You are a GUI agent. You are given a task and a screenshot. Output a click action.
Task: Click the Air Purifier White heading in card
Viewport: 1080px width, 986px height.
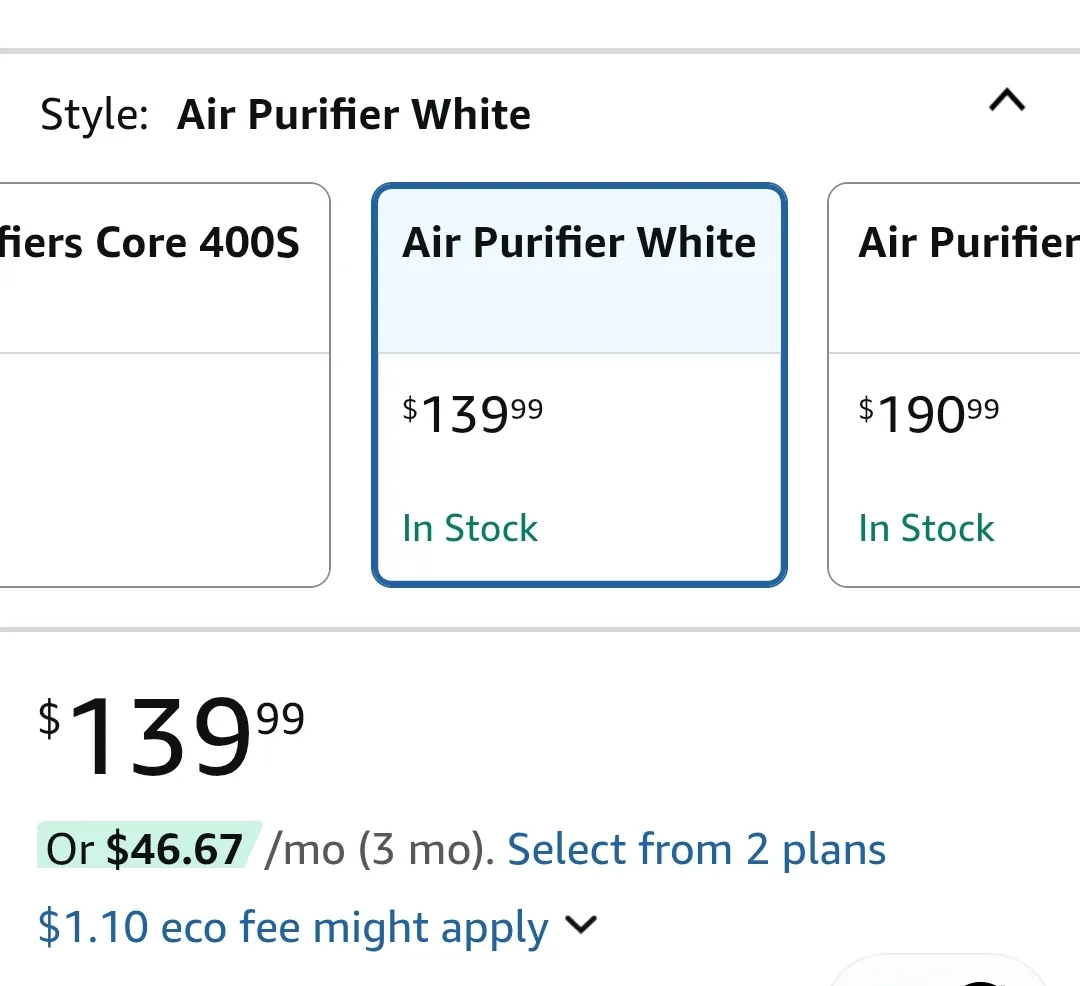(579, 241)
